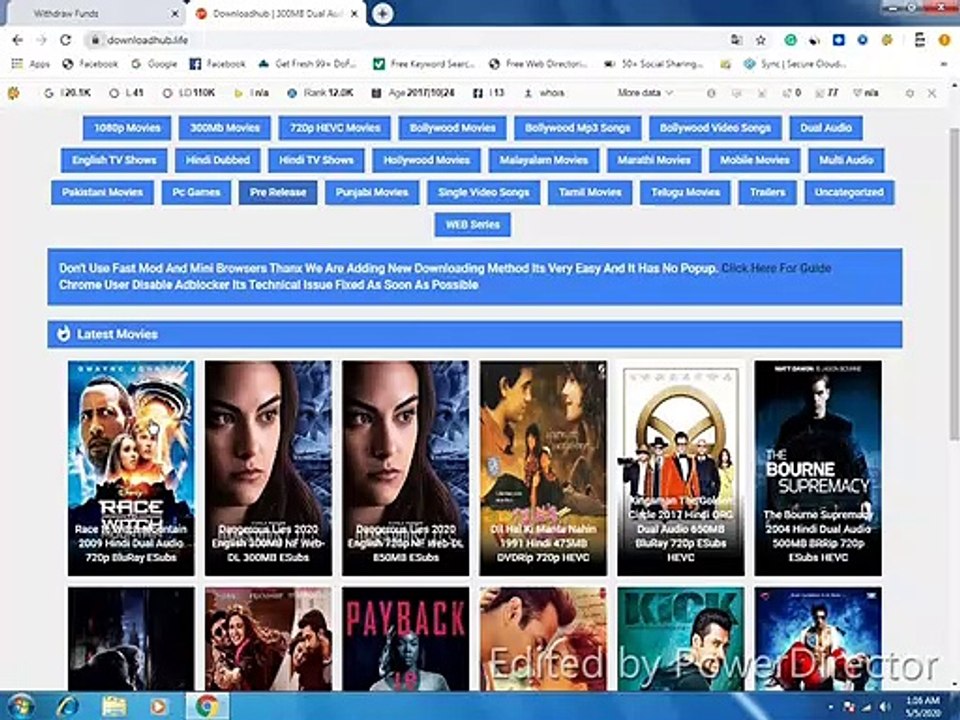Open English TV Shows category

[114, 160]
